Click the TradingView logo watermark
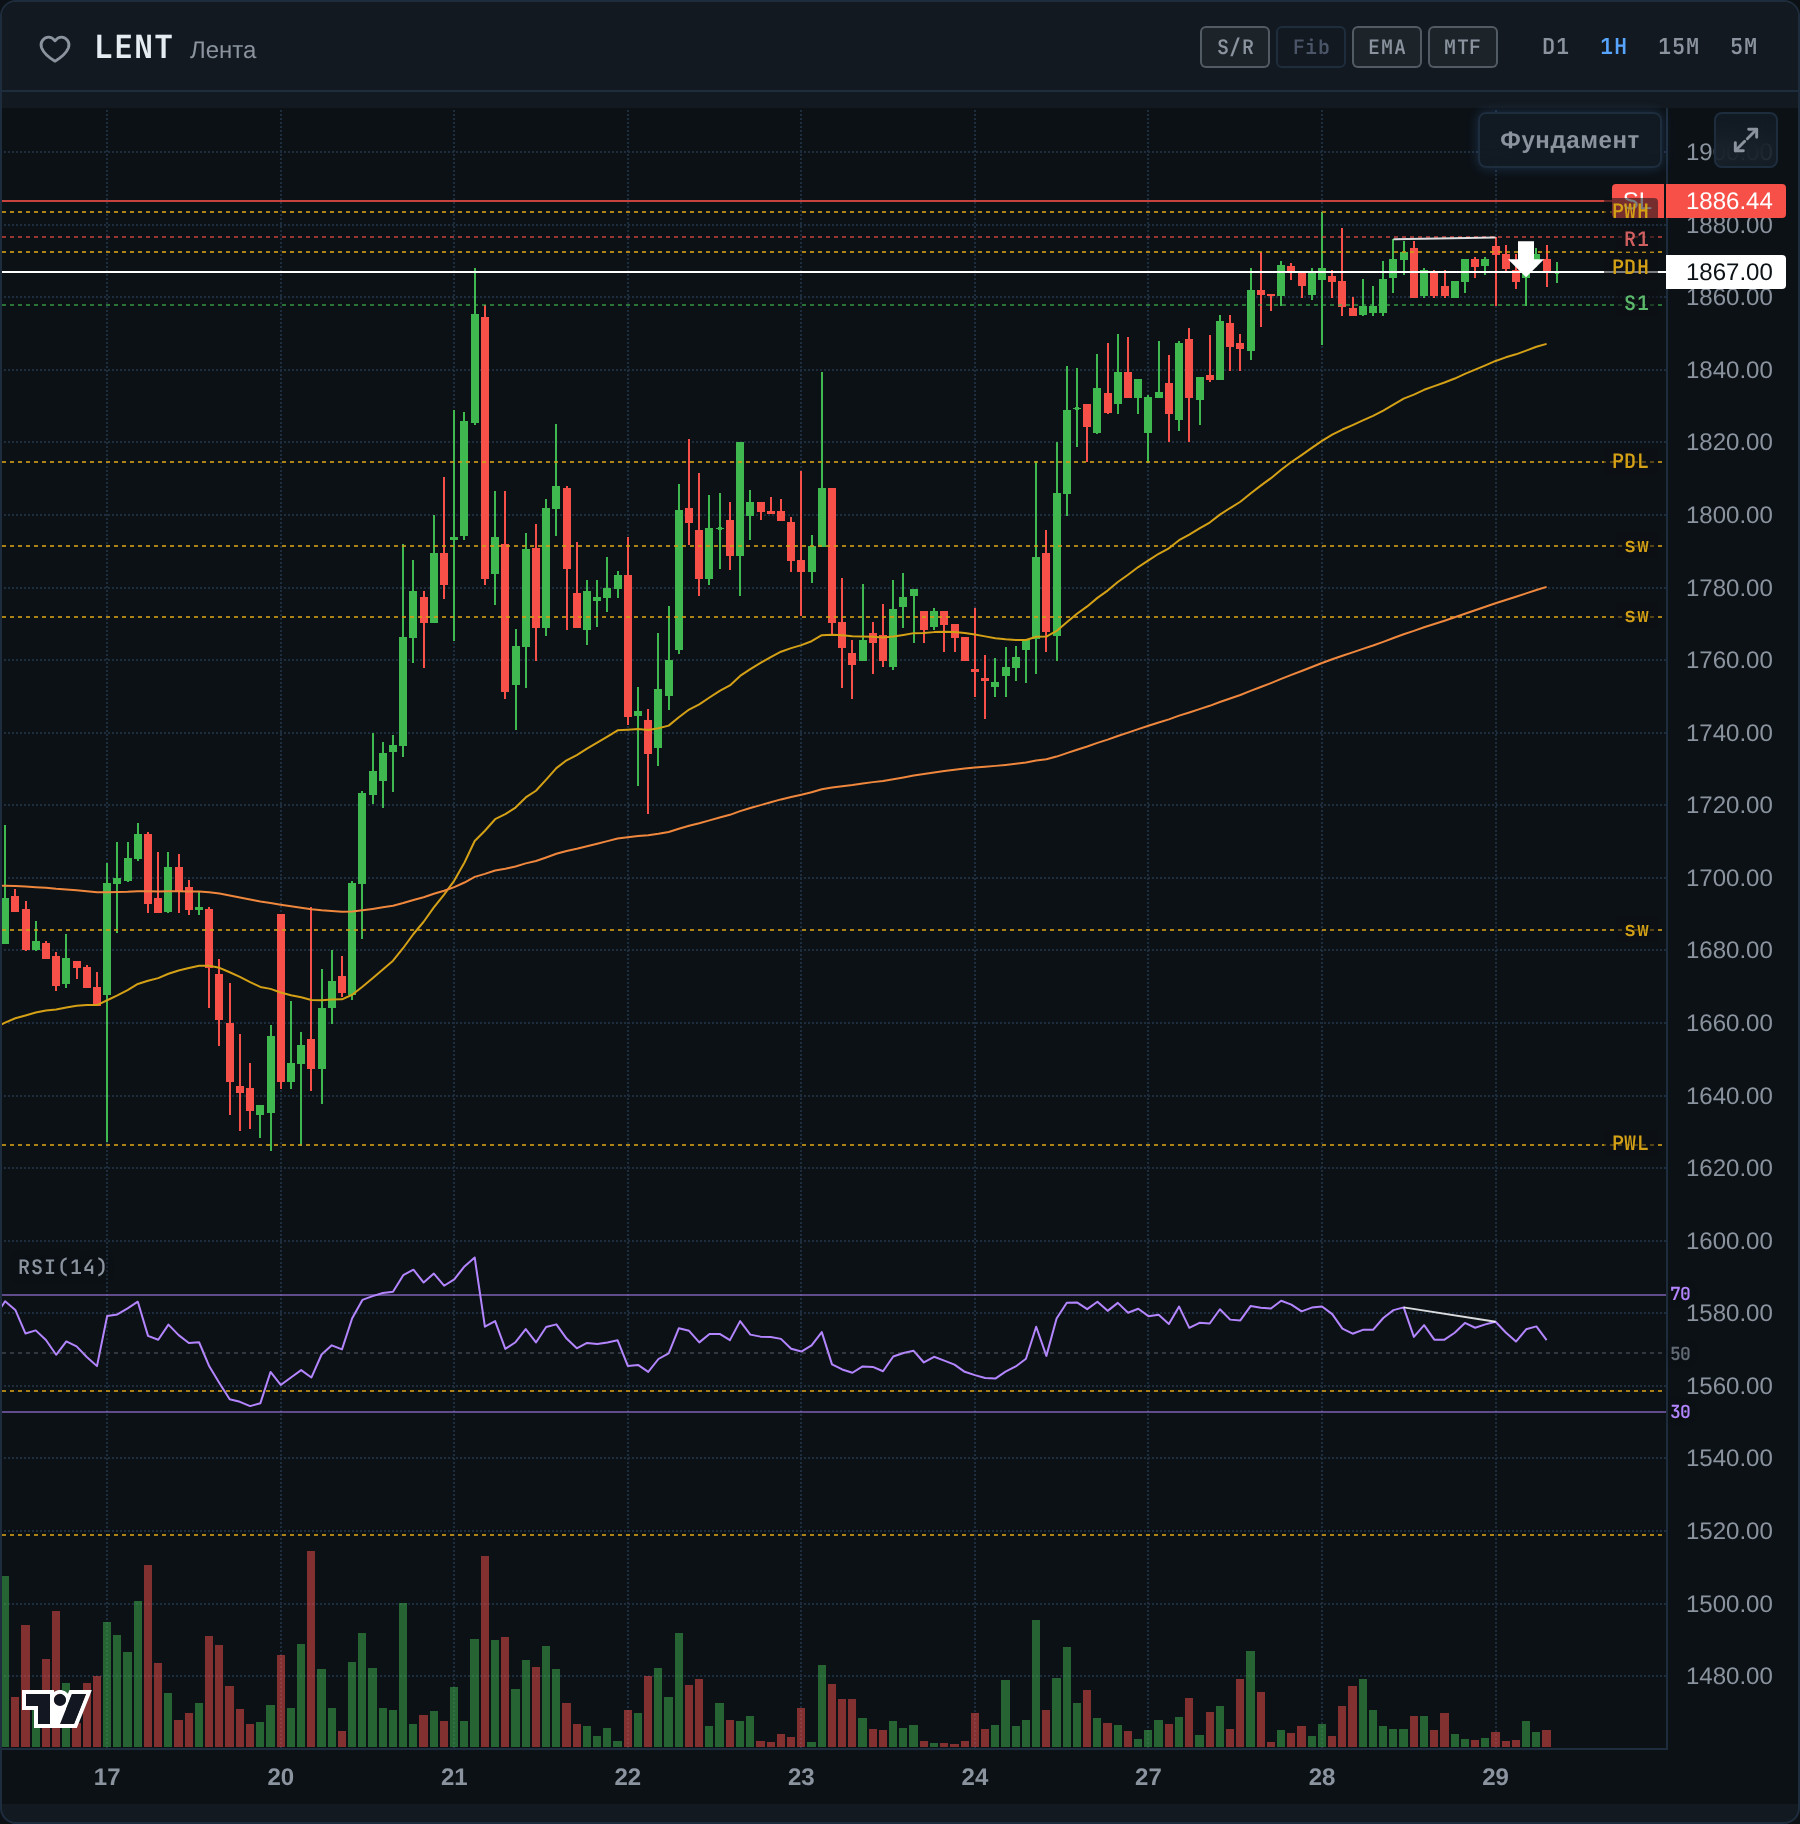Screen dimensions: 1800x1824 (x=56, y=1708)
